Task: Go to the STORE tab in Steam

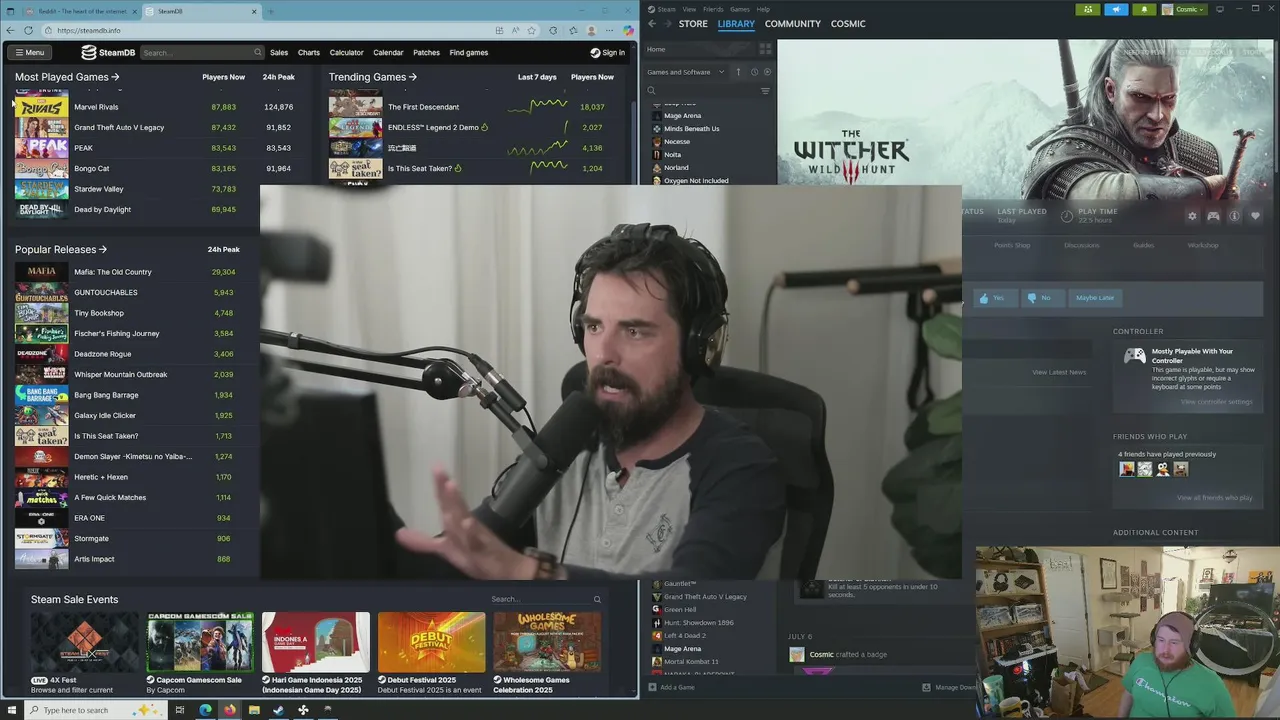Action: 693,23
